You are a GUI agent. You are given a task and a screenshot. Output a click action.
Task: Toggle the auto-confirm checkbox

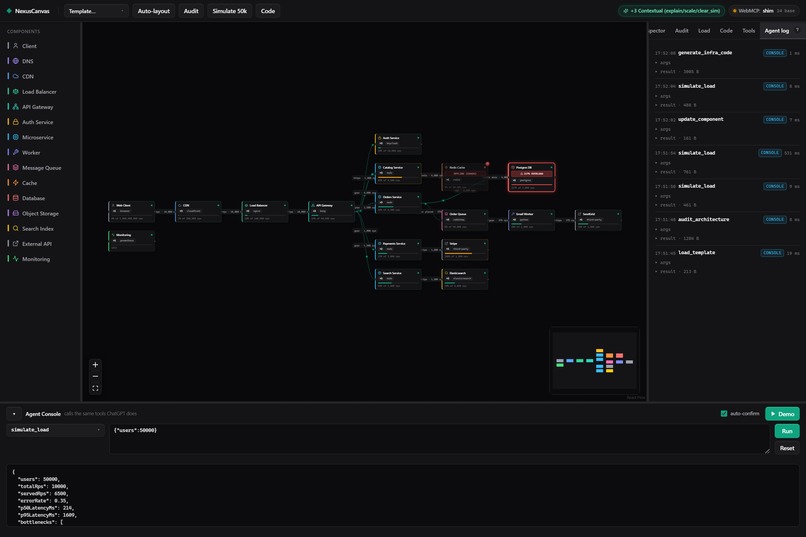(724, 414)
